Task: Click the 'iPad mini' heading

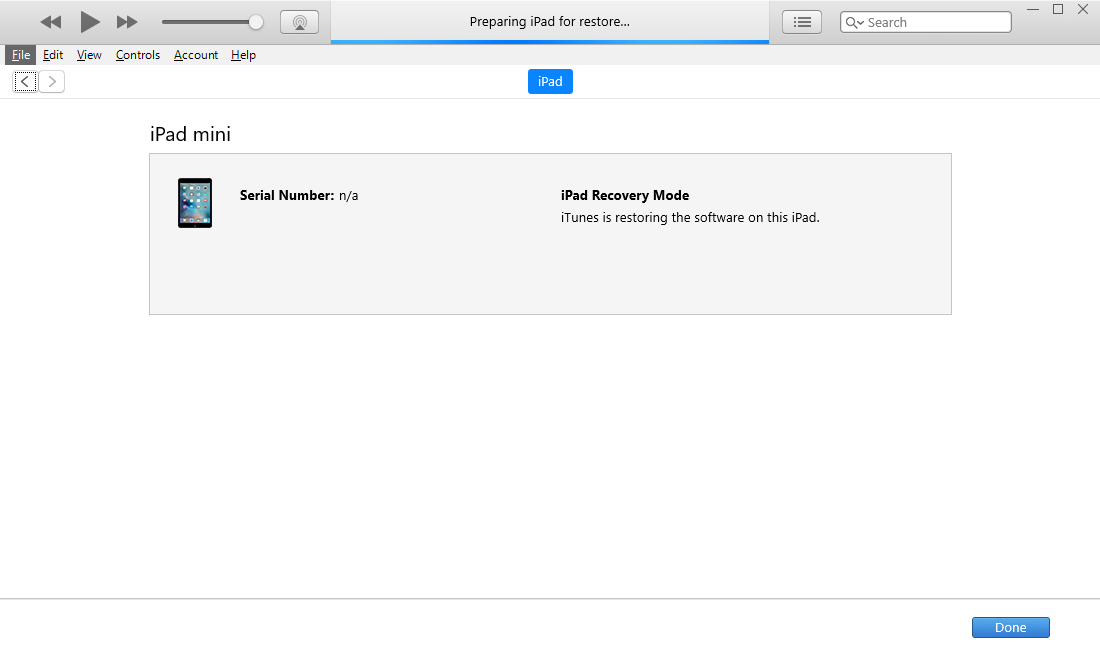Action: pyautogui.click(x=190, y=134)
